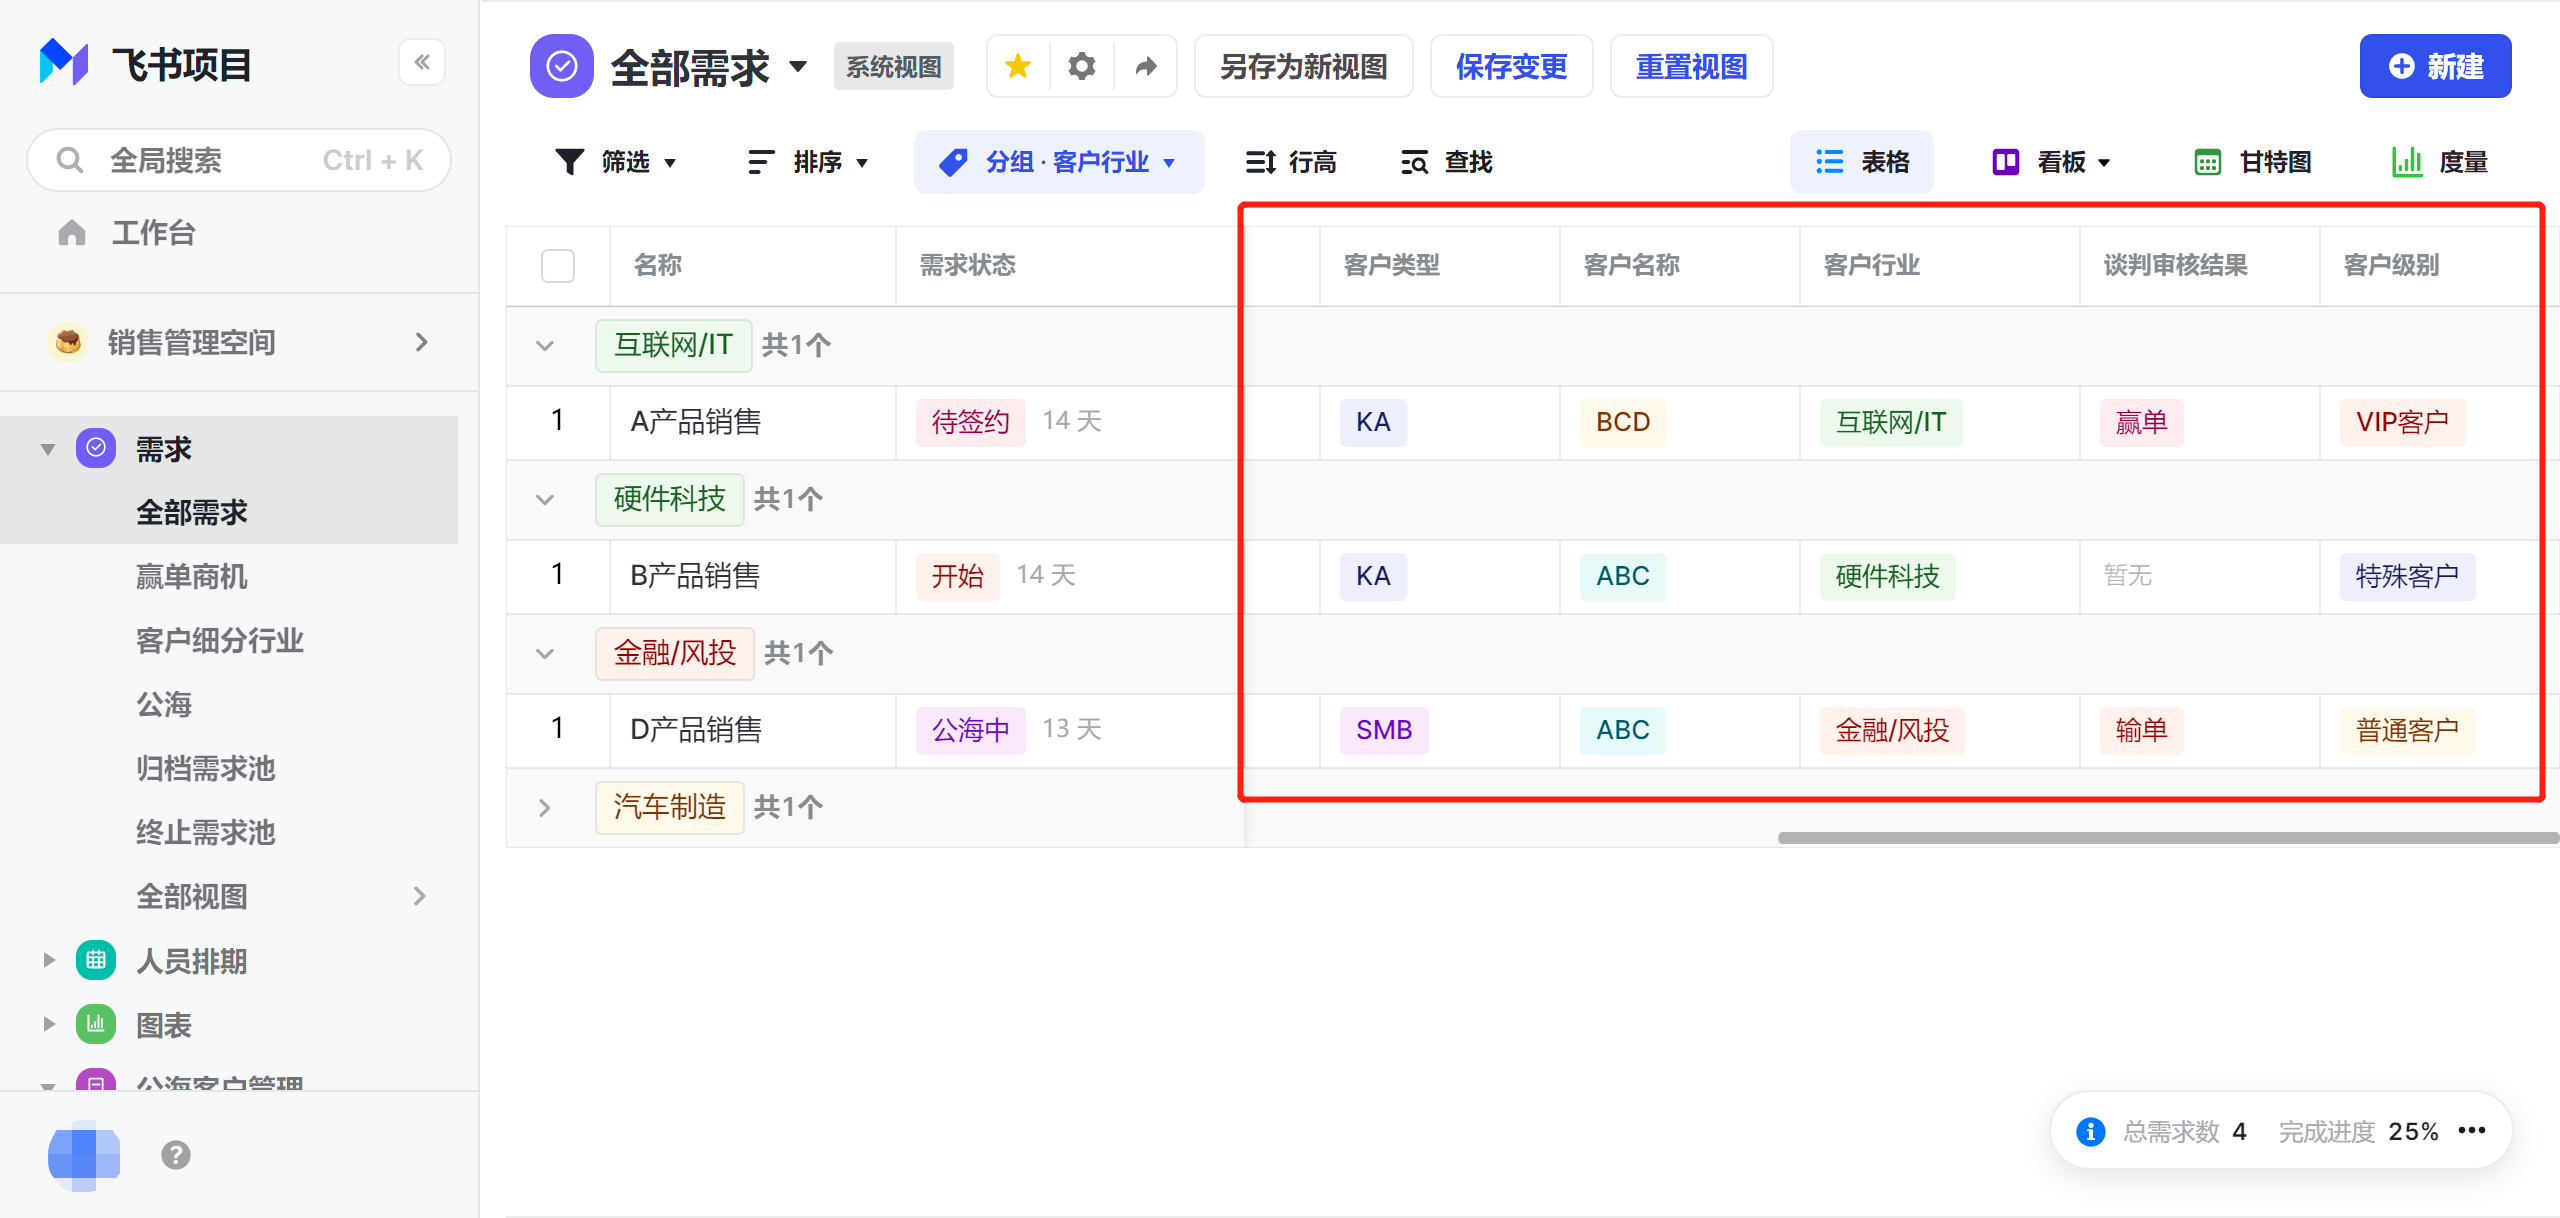
Task: Collapse the 需求 tree triangle
Action: tap(48, 449)
